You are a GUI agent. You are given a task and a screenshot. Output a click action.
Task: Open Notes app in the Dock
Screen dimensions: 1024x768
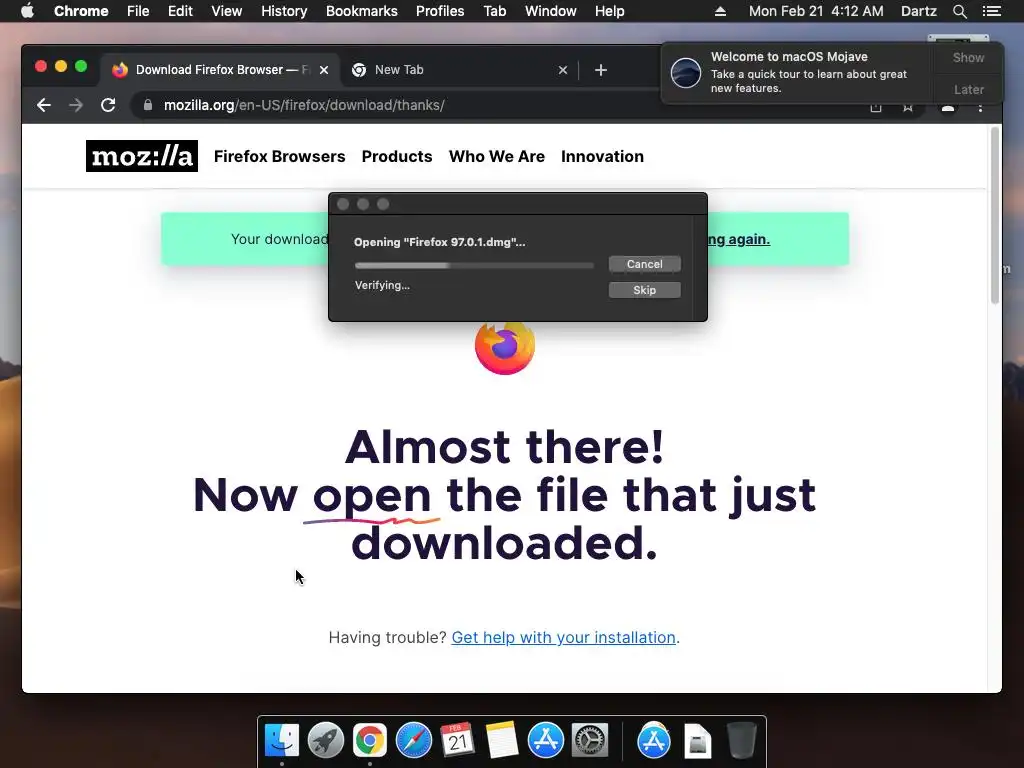(x=502, y=740)
